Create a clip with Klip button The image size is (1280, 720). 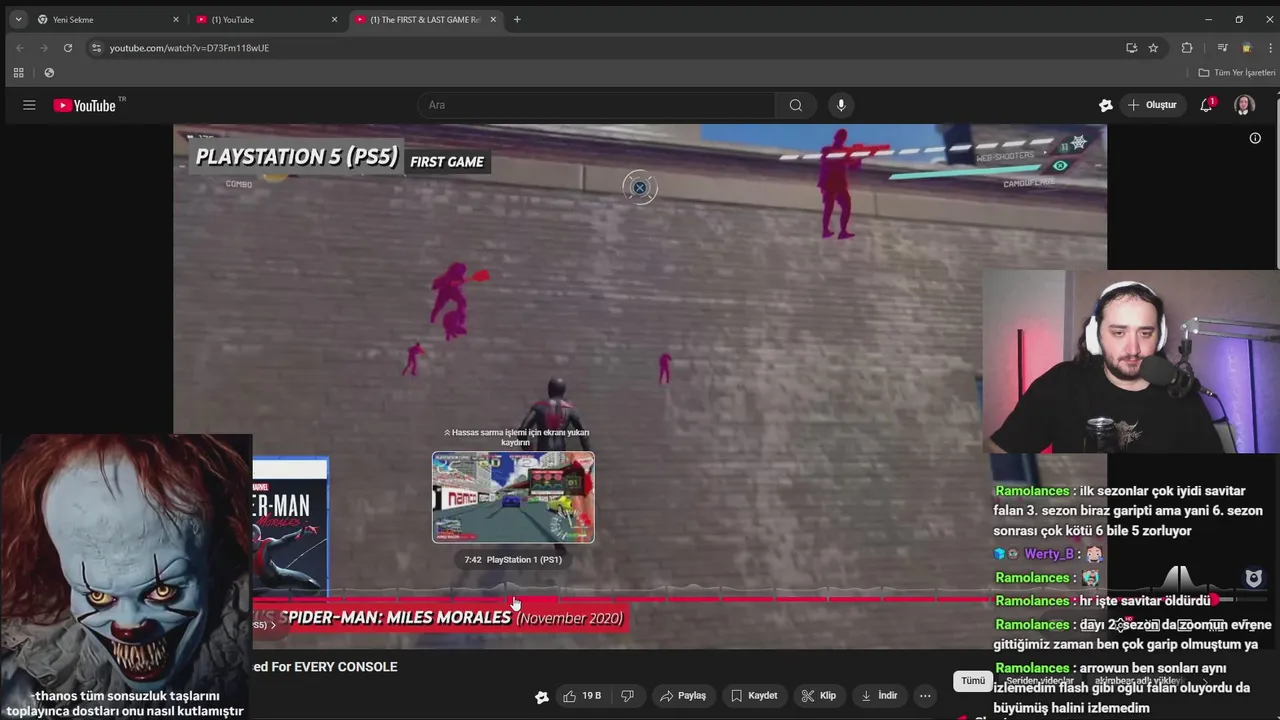coord(819,696)
